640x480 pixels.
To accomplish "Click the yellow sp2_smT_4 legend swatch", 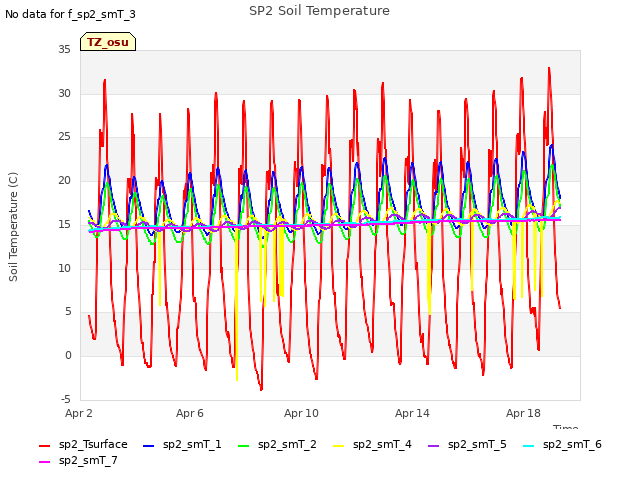I will (338, 446).
